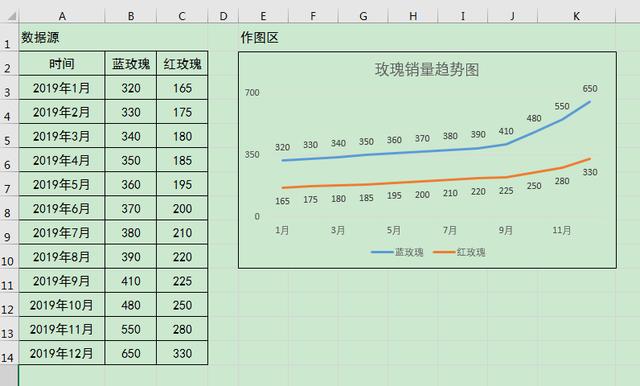Click table cell B4 with value 330
The width and height of the screenshot is (640, 386).
click(131, 112)
